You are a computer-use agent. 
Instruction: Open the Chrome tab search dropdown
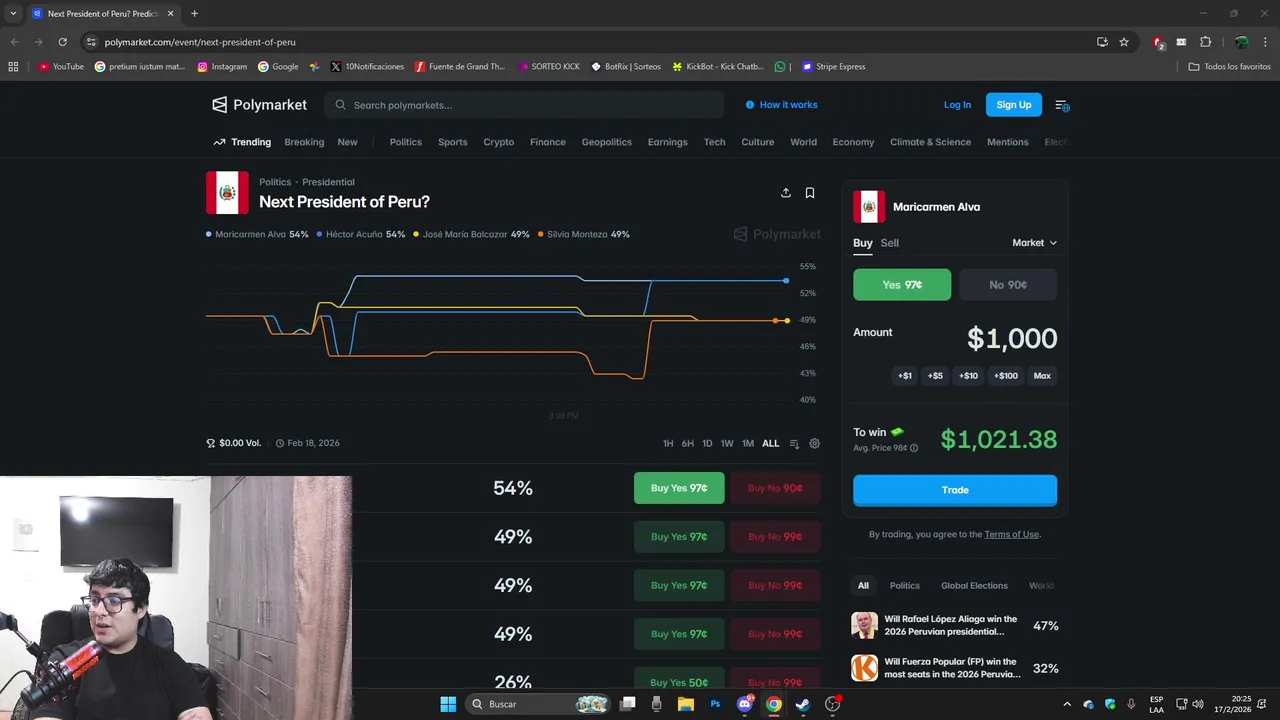click(x=13, y=14)
